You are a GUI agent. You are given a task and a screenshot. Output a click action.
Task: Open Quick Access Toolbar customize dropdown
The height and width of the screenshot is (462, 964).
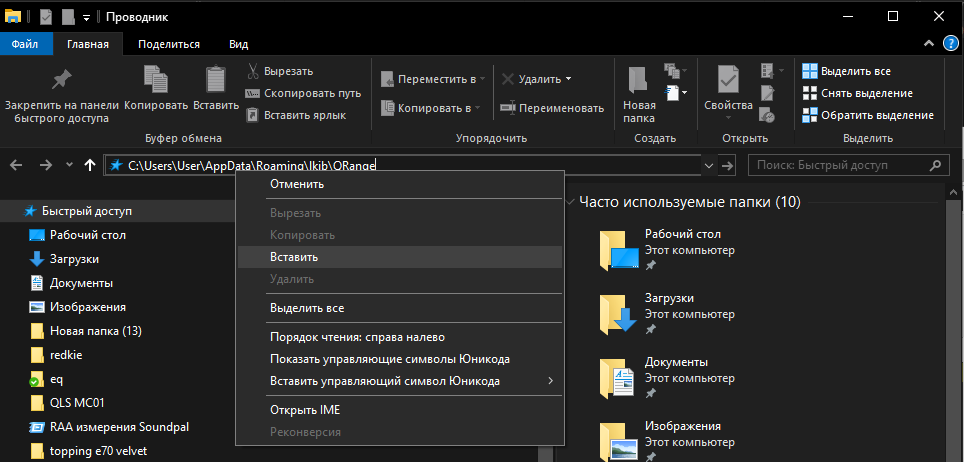pyautogui.click(x=87, y=17)
